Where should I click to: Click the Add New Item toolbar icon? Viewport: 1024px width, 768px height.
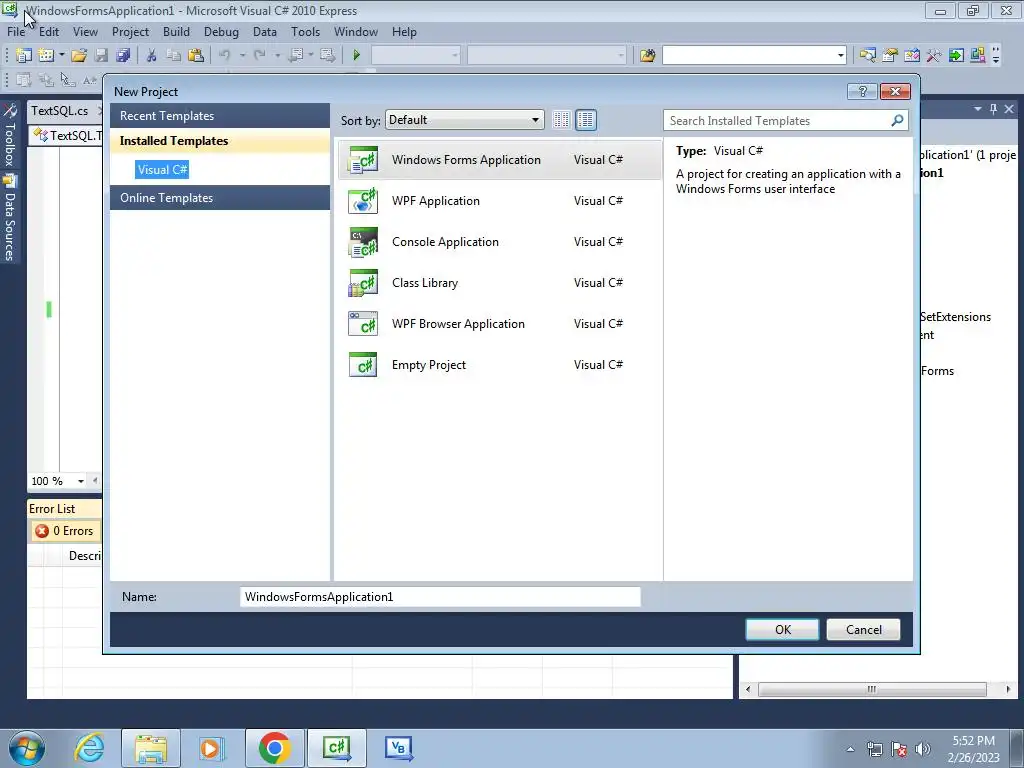point(46,56)
